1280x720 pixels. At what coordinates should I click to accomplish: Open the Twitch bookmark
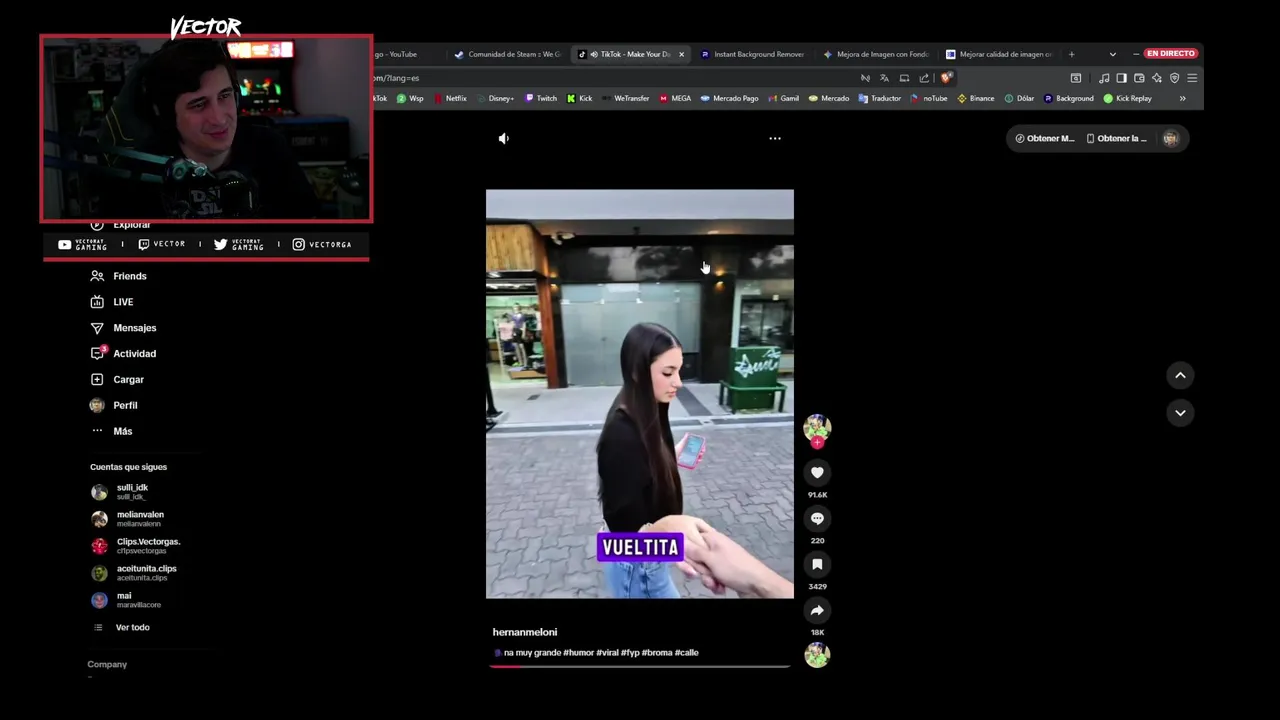[541, 98]
